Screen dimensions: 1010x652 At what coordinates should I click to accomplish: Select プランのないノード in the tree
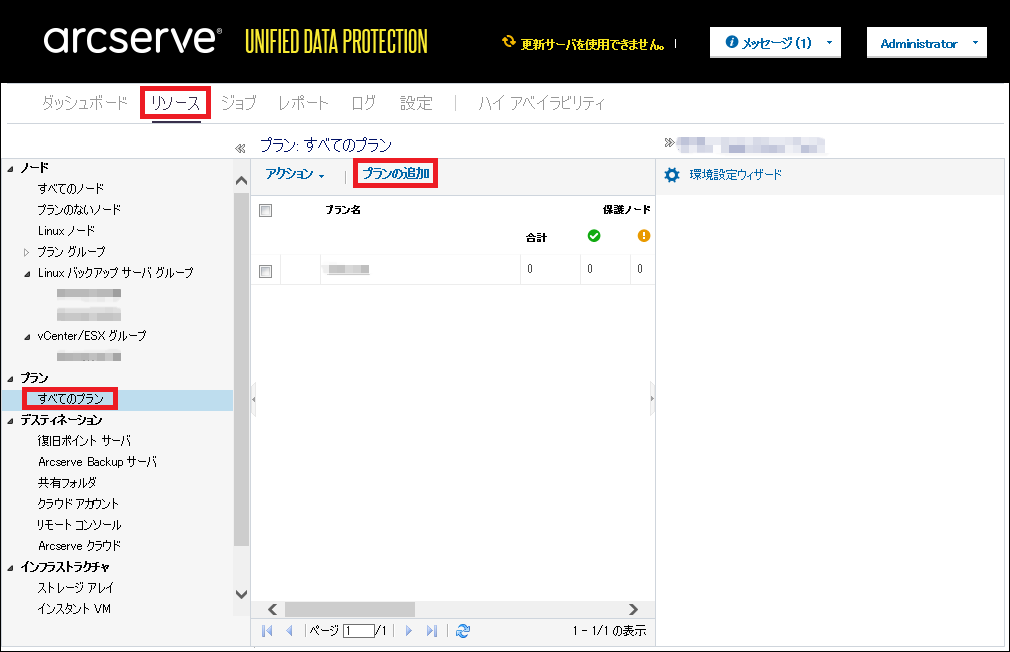(79, 209)
